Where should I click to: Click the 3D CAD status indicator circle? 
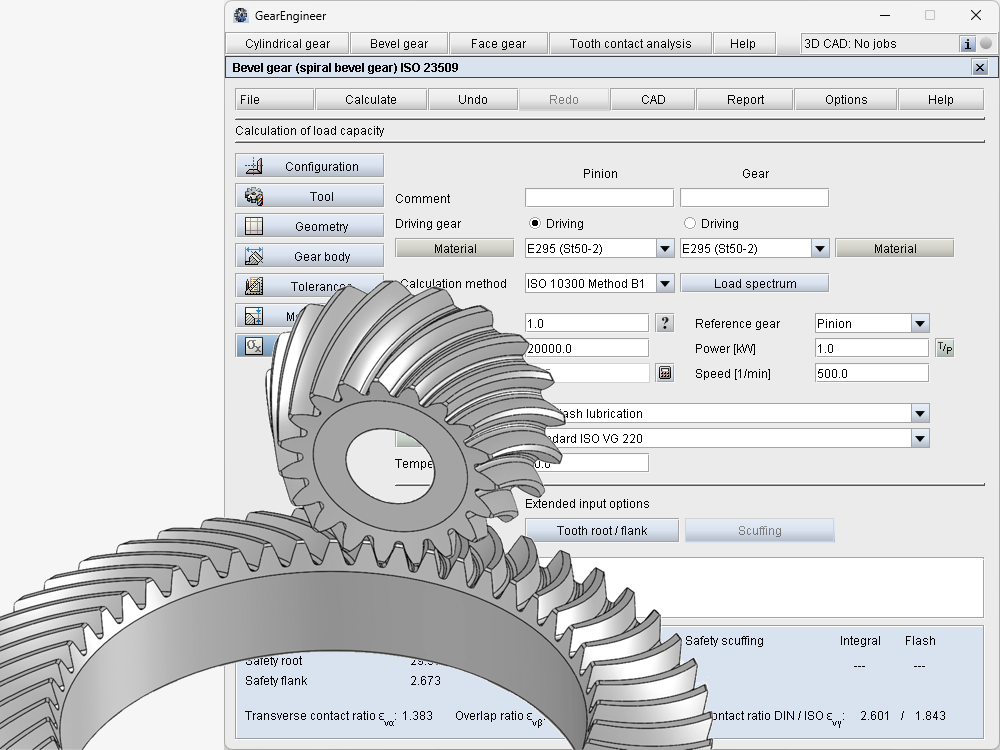coord(986,44)
